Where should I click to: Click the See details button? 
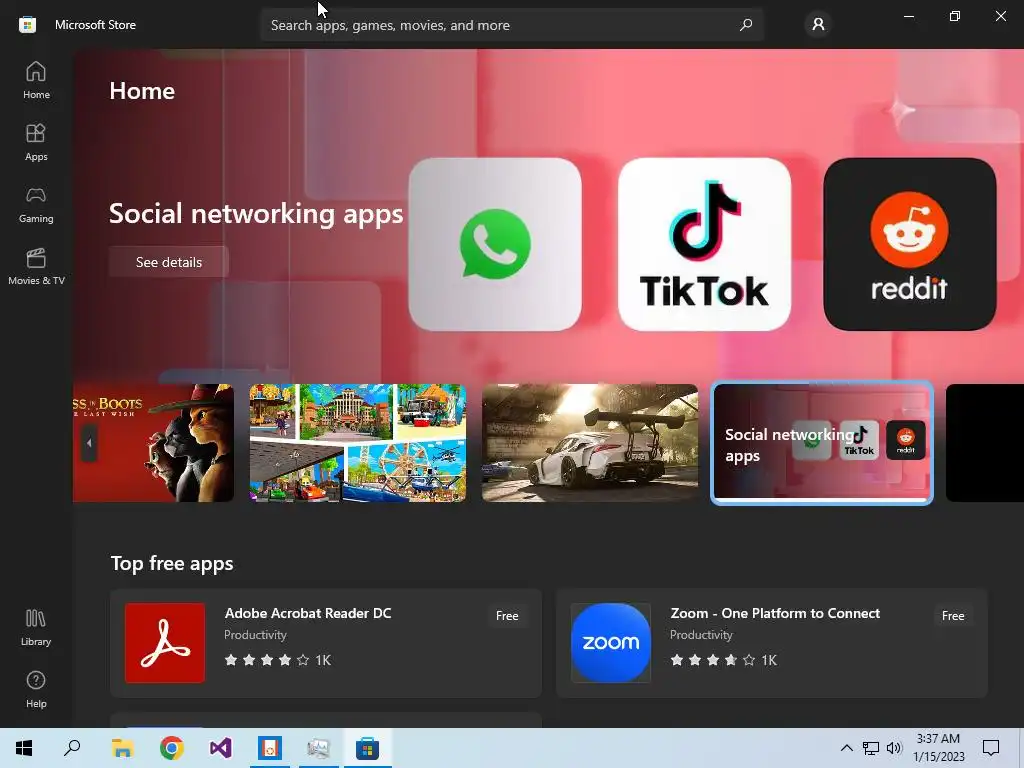pyautogui.click(x=168, y=262)
